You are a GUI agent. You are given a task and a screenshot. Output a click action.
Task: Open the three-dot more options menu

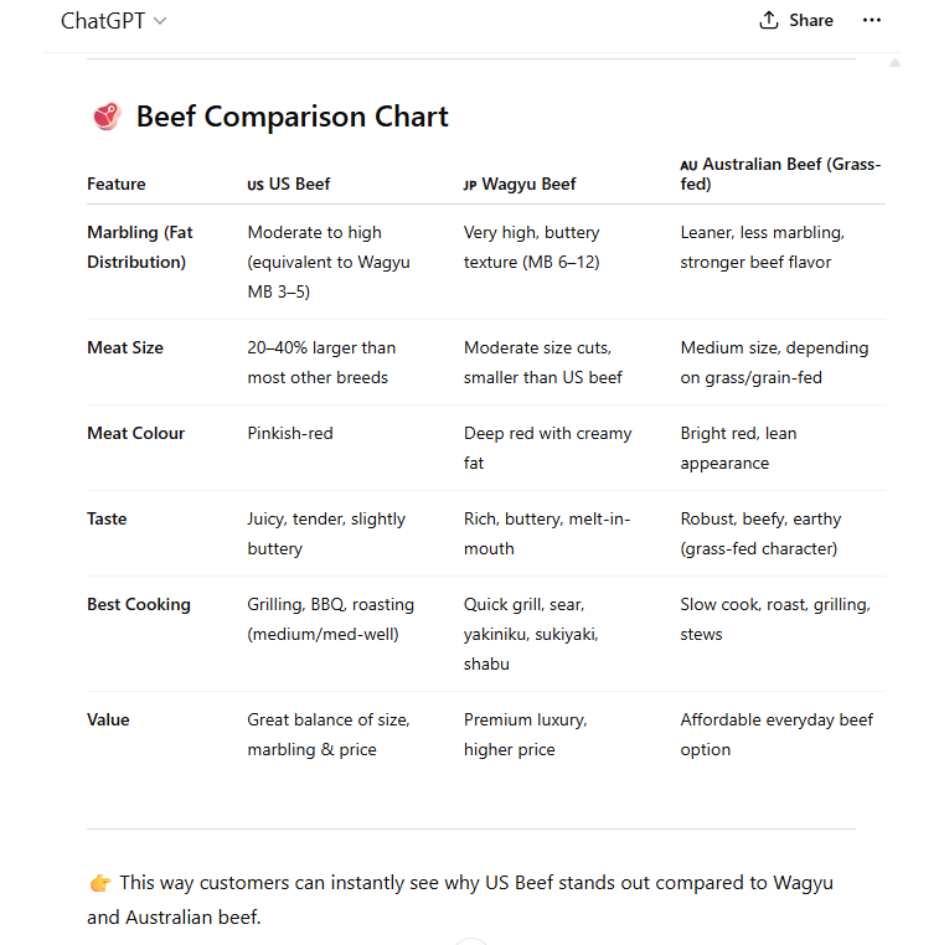click(x=871, y=20)
